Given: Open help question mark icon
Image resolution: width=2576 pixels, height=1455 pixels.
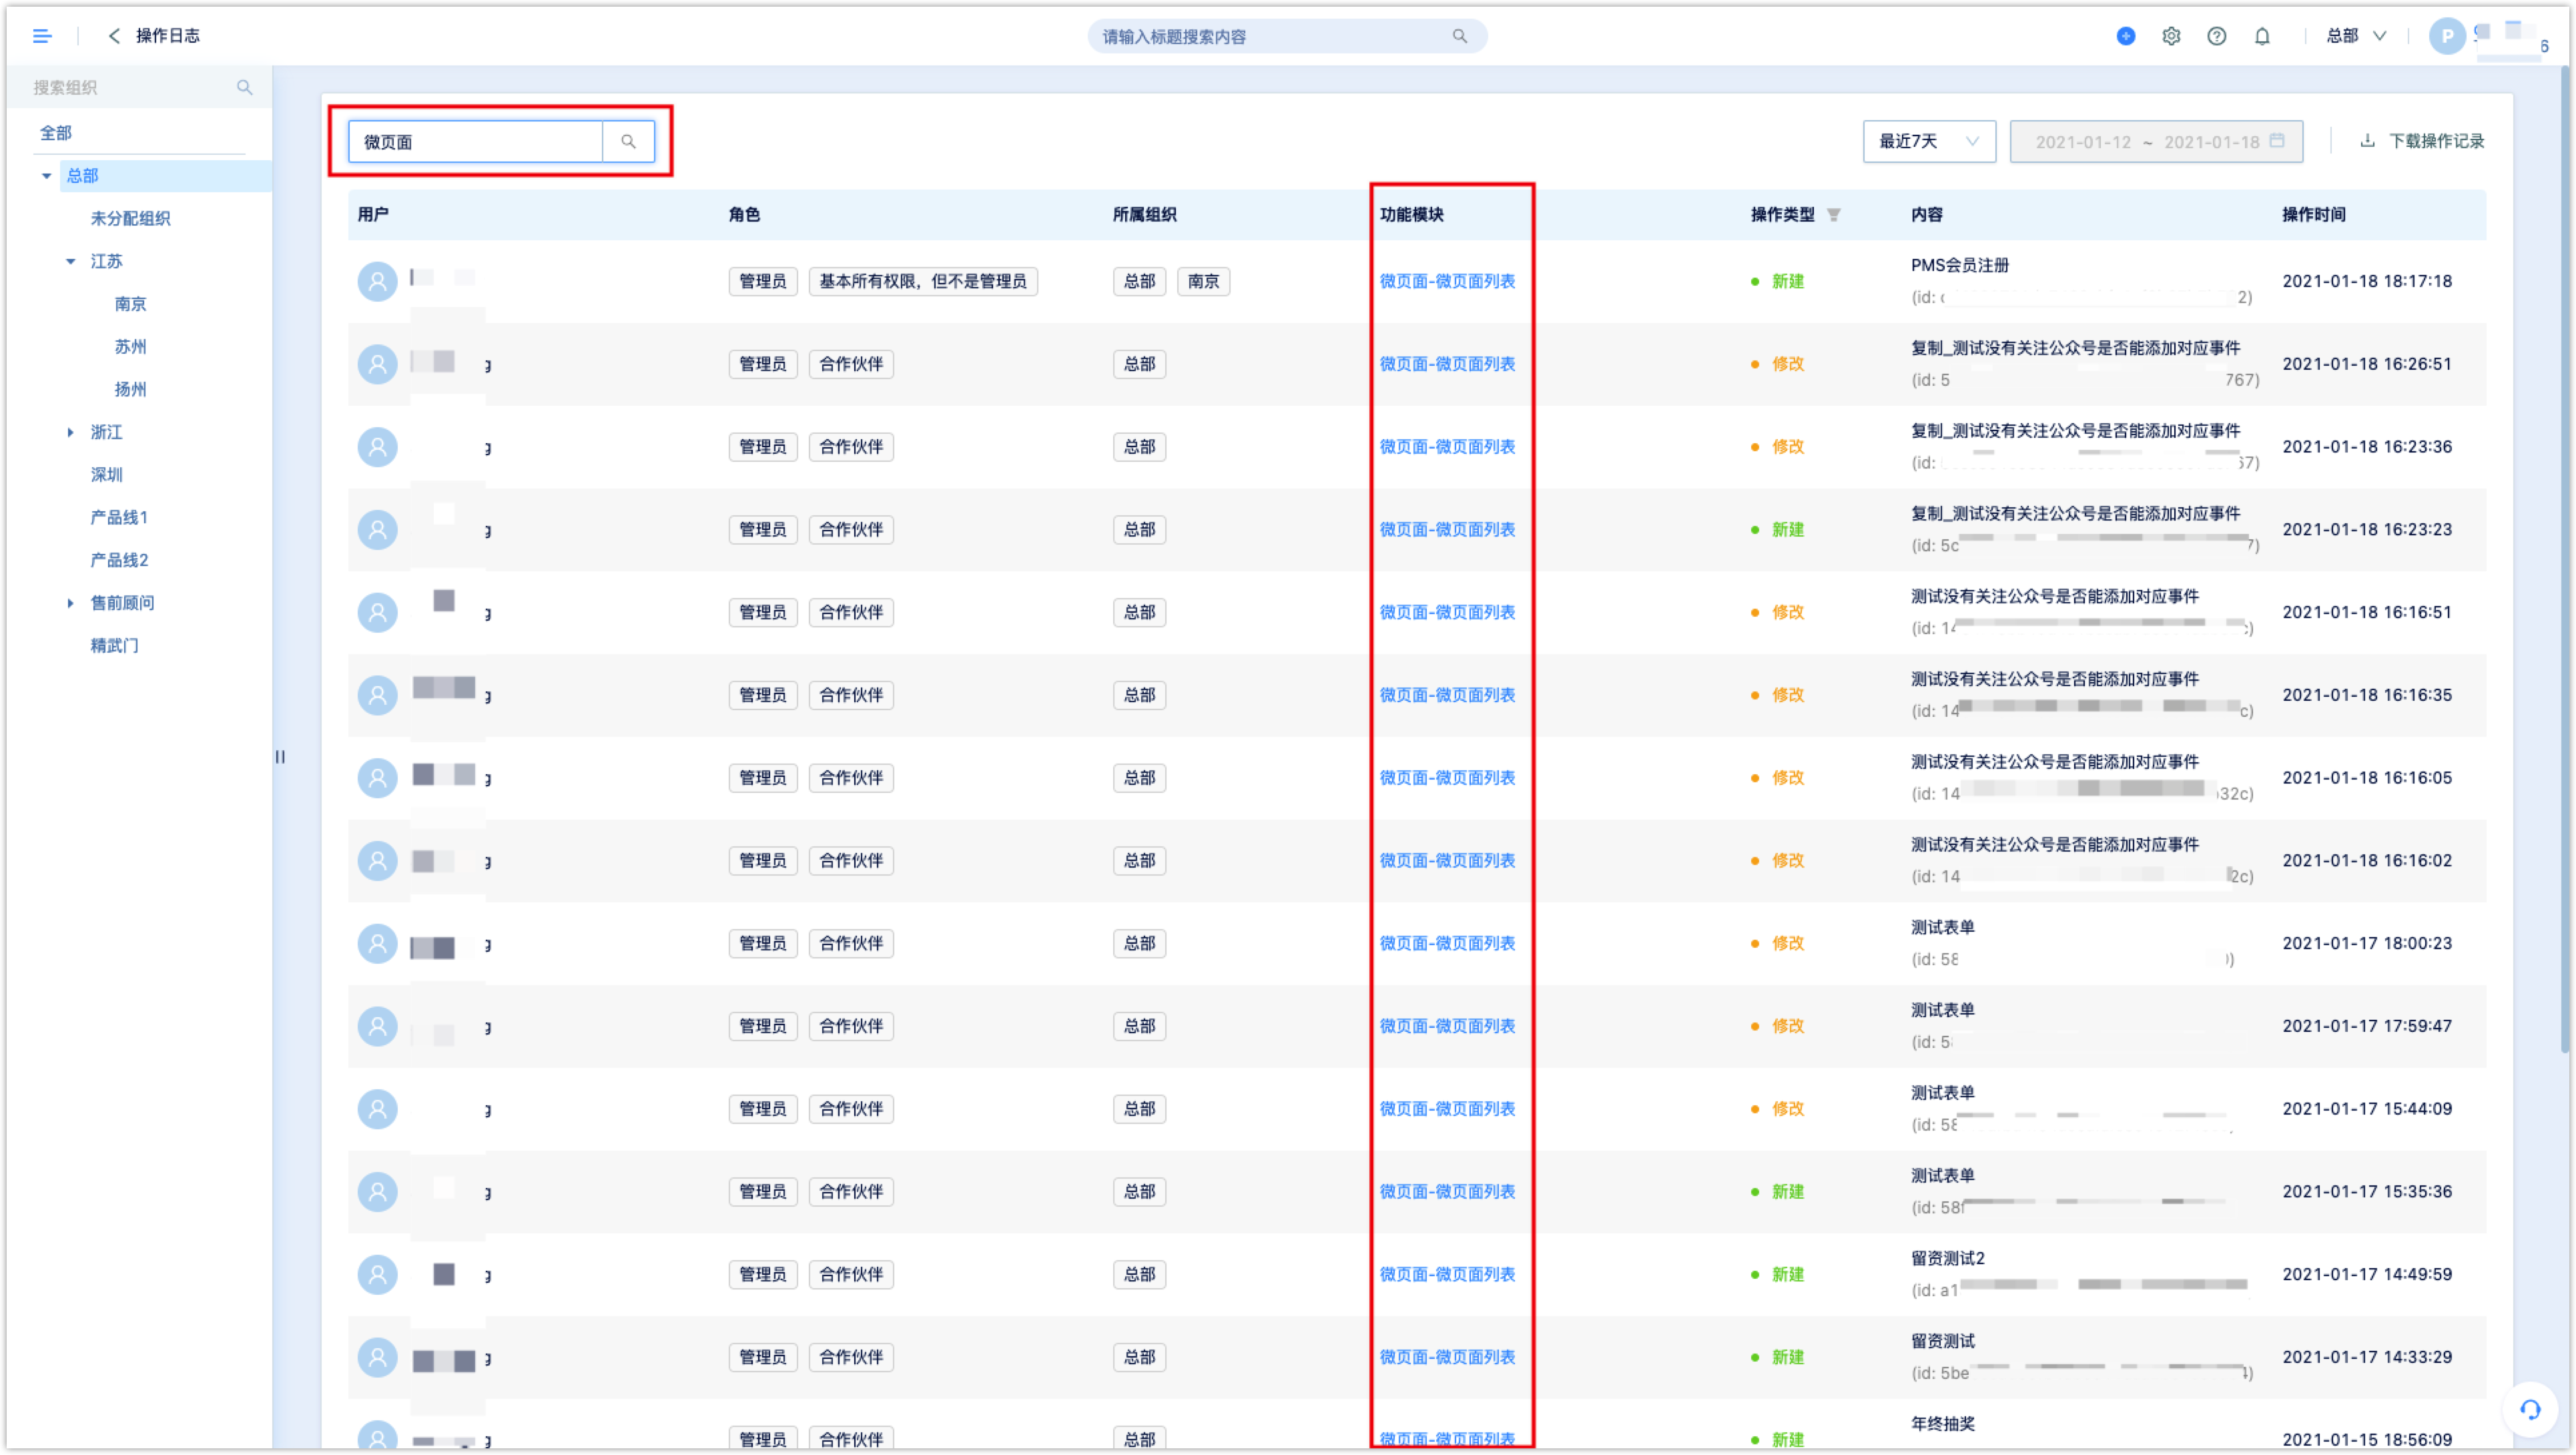Looking at the screenshot, I should (2216, 36).
